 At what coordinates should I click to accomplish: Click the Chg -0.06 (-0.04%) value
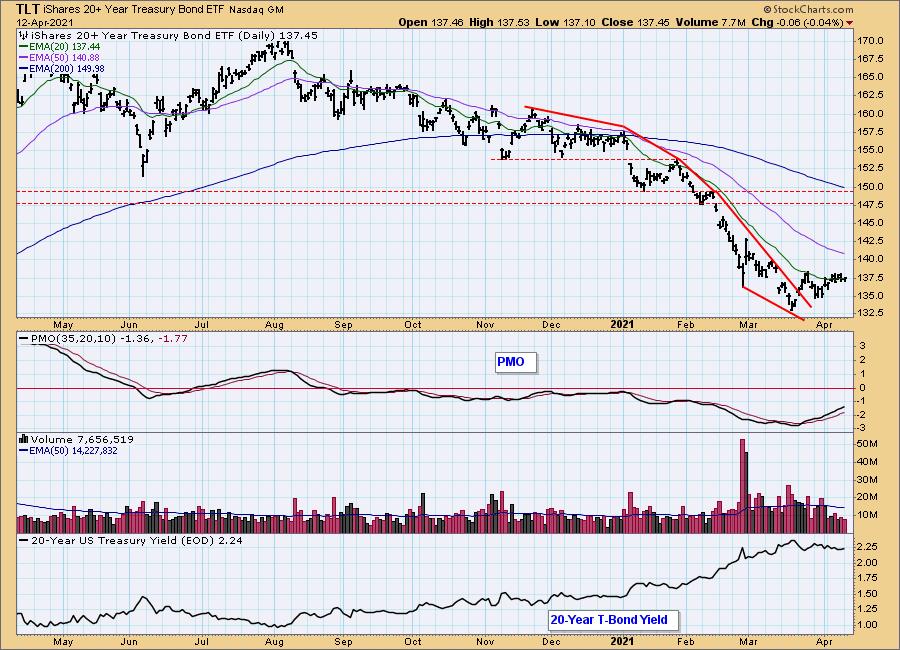[797, 22]
